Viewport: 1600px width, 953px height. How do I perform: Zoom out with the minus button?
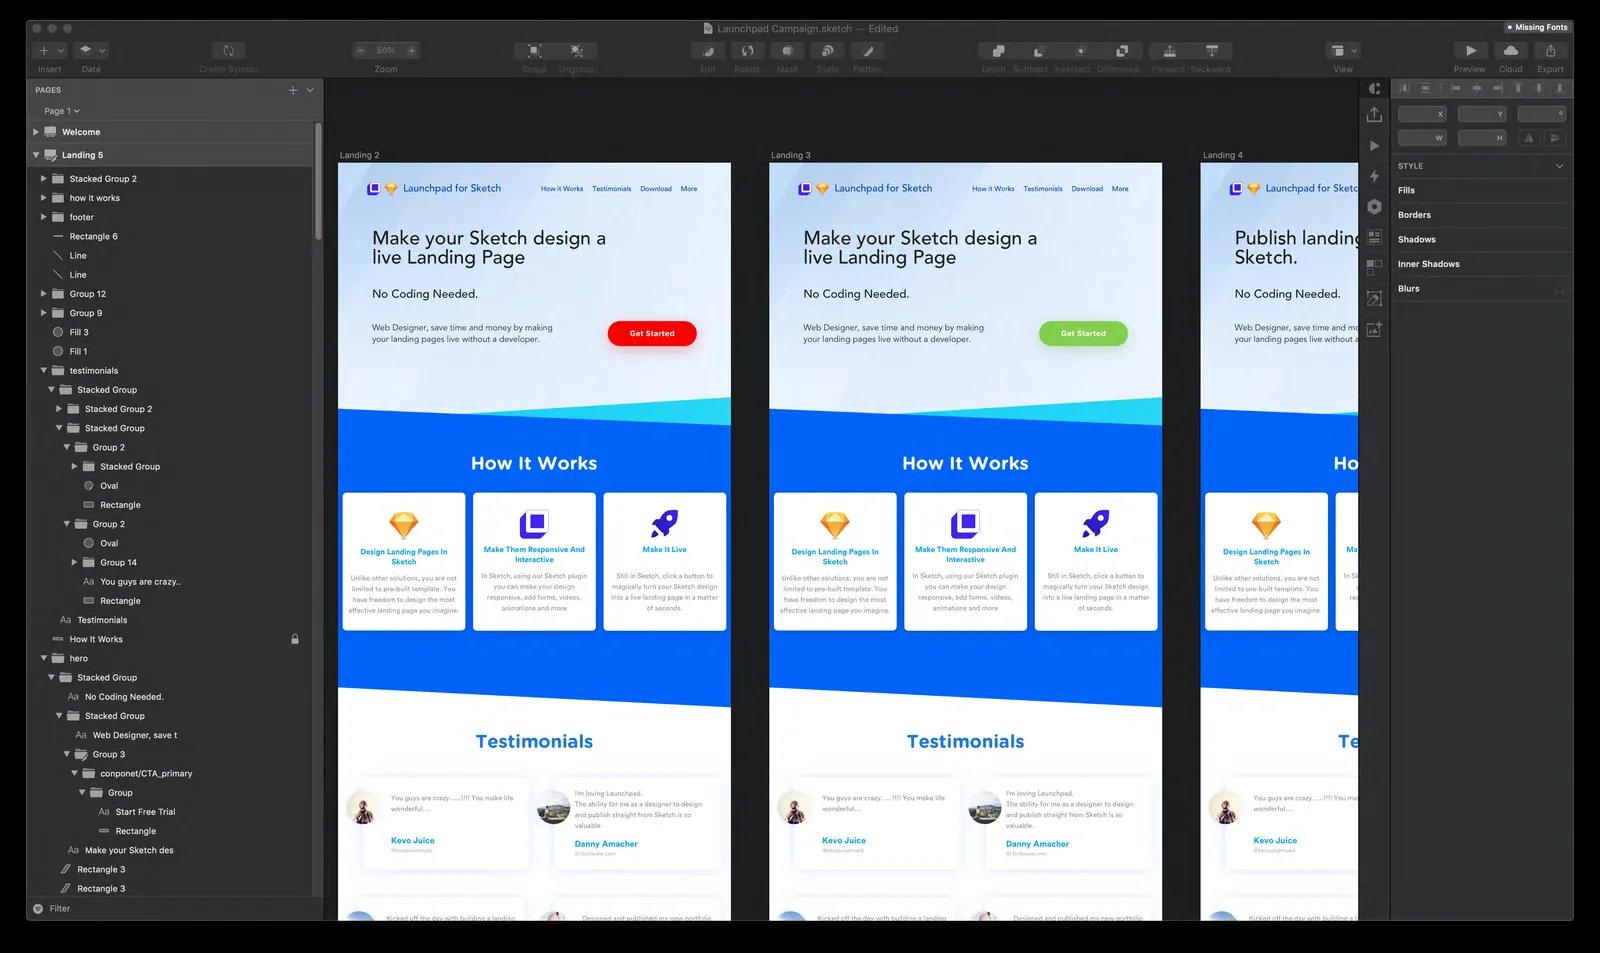tap(361, 50)
